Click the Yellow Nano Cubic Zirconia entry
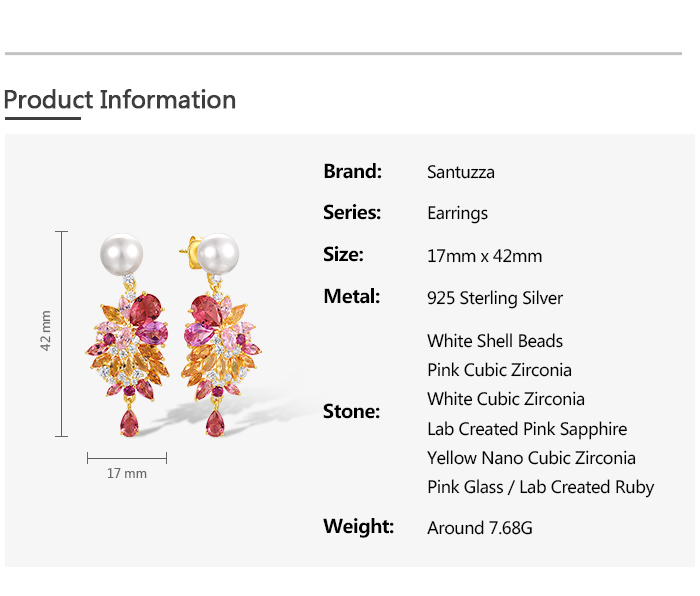This screenshot has width=700, height=596. (531, 458)
